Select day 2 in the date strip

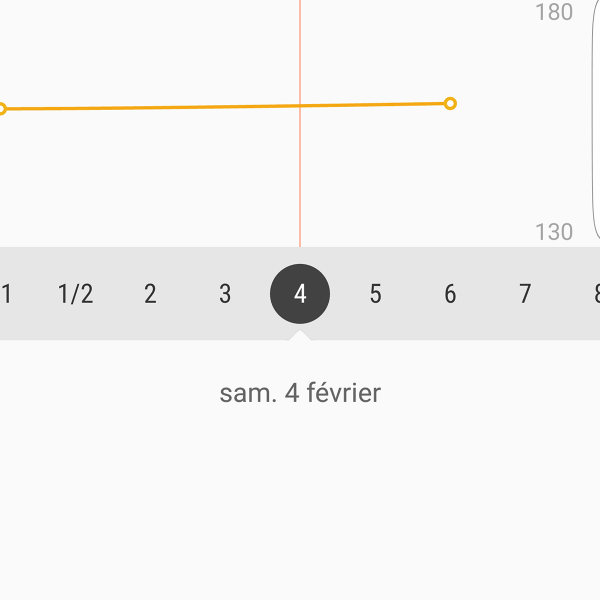(x=150, y=294)
